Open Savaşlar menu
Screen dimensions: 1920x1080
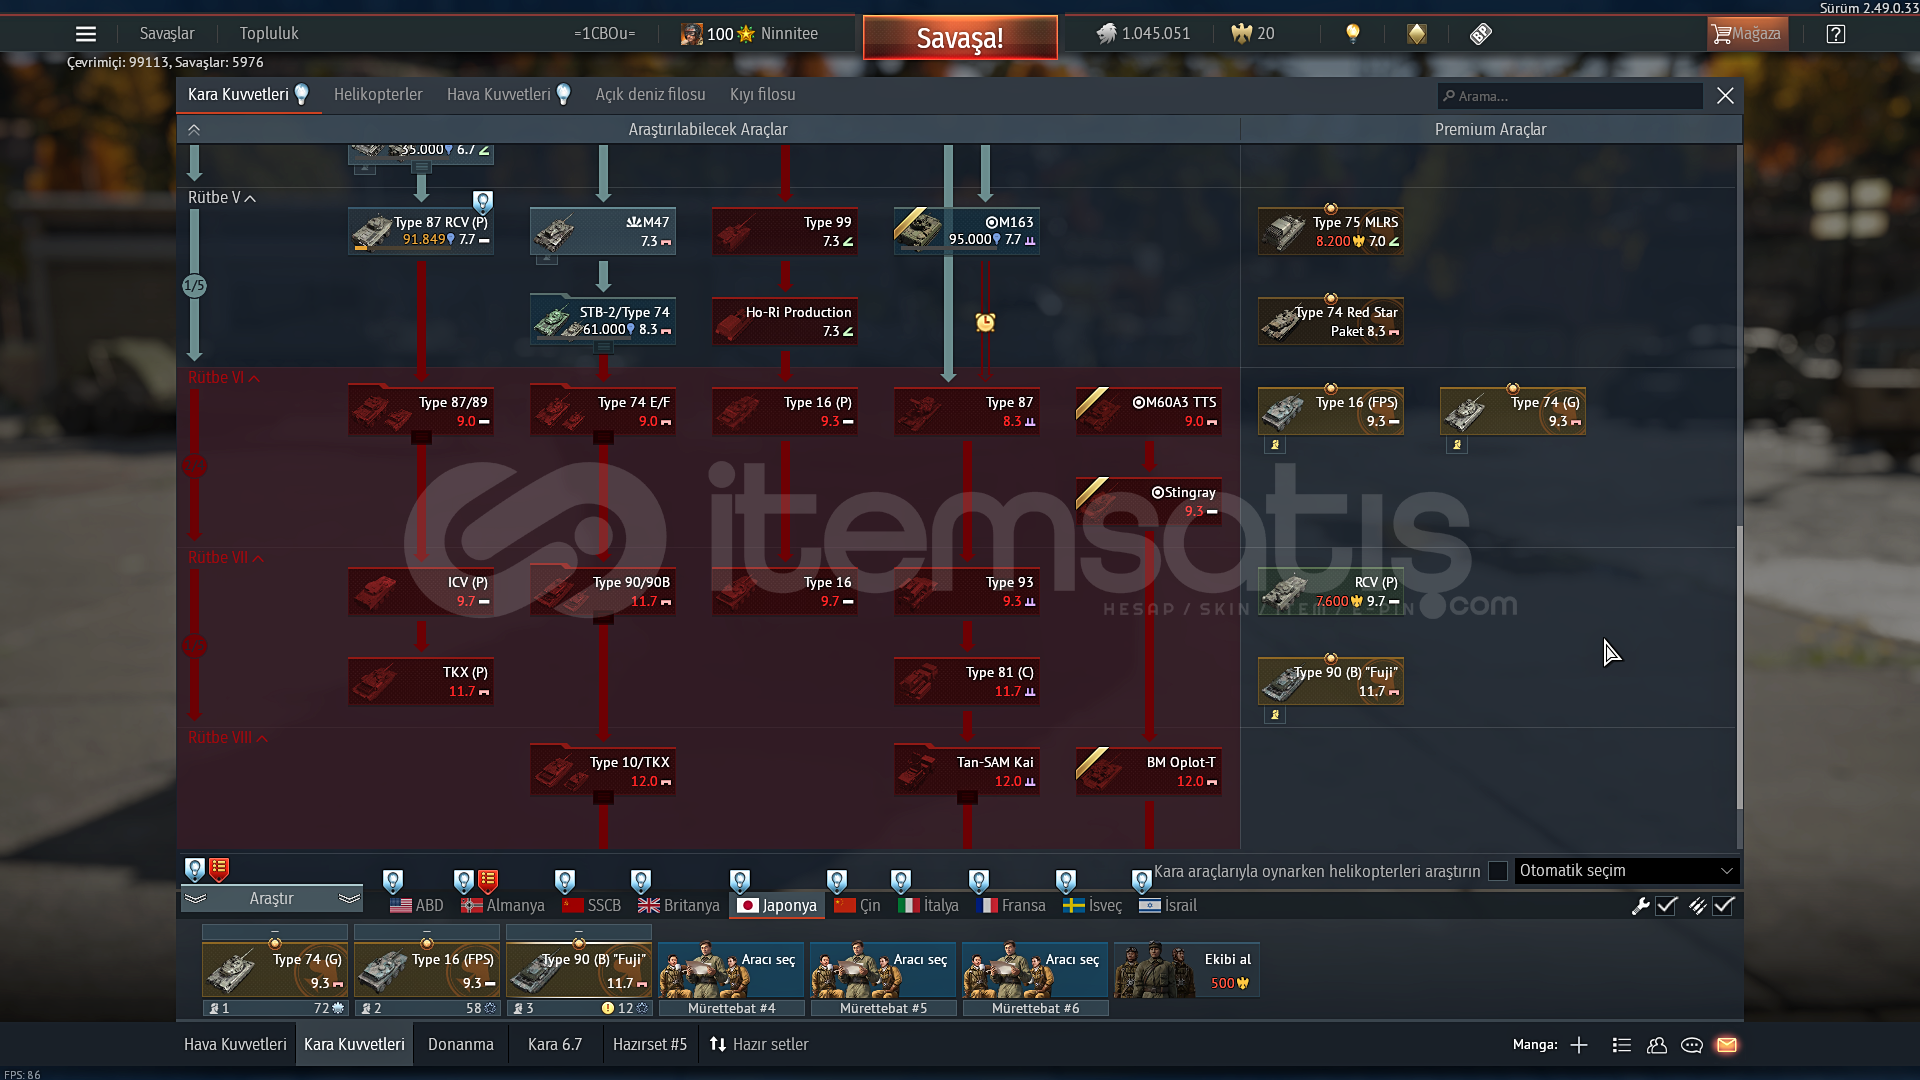pyautogui.click(x=167, y=34)
